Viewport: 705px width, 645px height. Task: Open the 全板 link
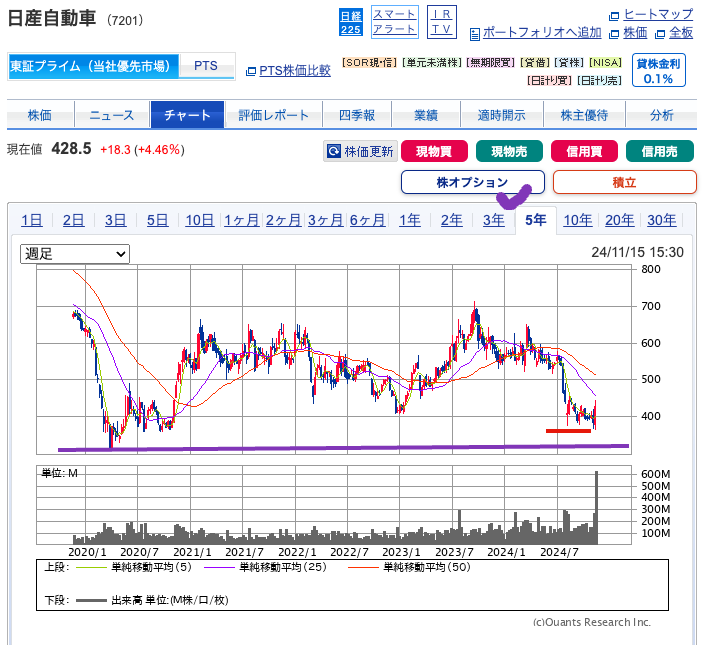coord(681,33)
